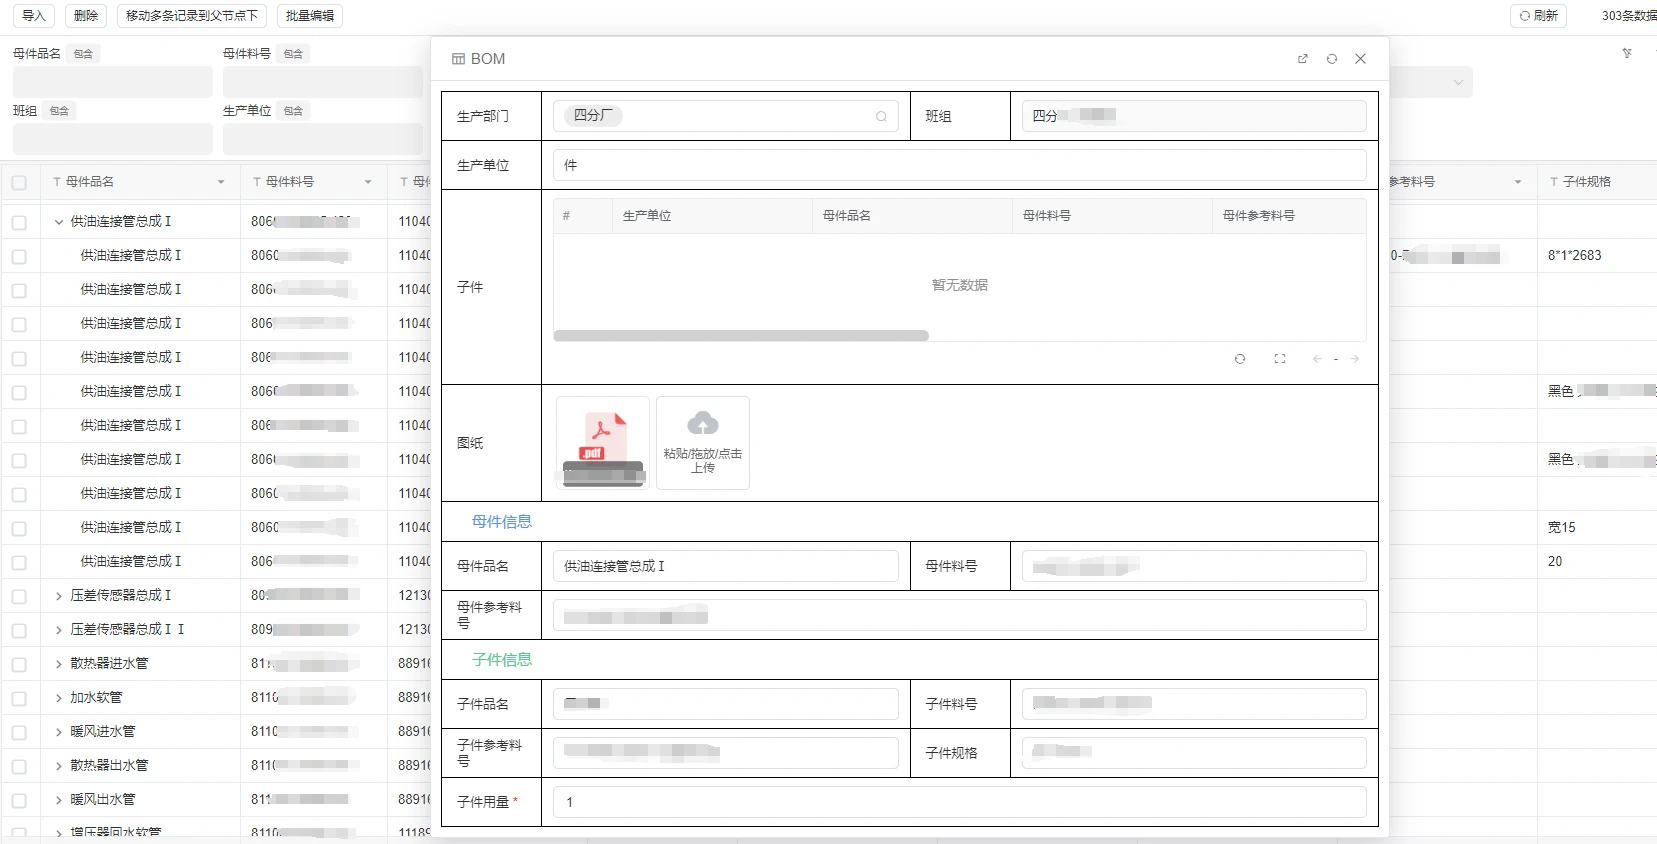Close the BOM dialog
The image size is (1657, 844).
click(1360, 59)
